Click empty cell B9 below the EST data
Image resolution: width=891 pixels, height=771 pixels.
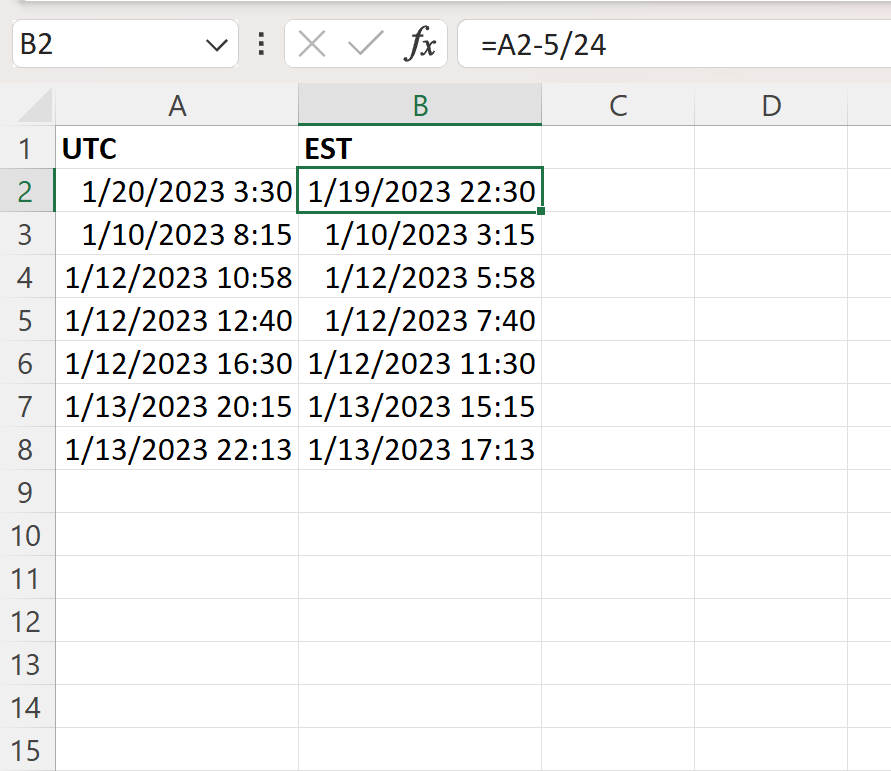click(x=420, y=493)
